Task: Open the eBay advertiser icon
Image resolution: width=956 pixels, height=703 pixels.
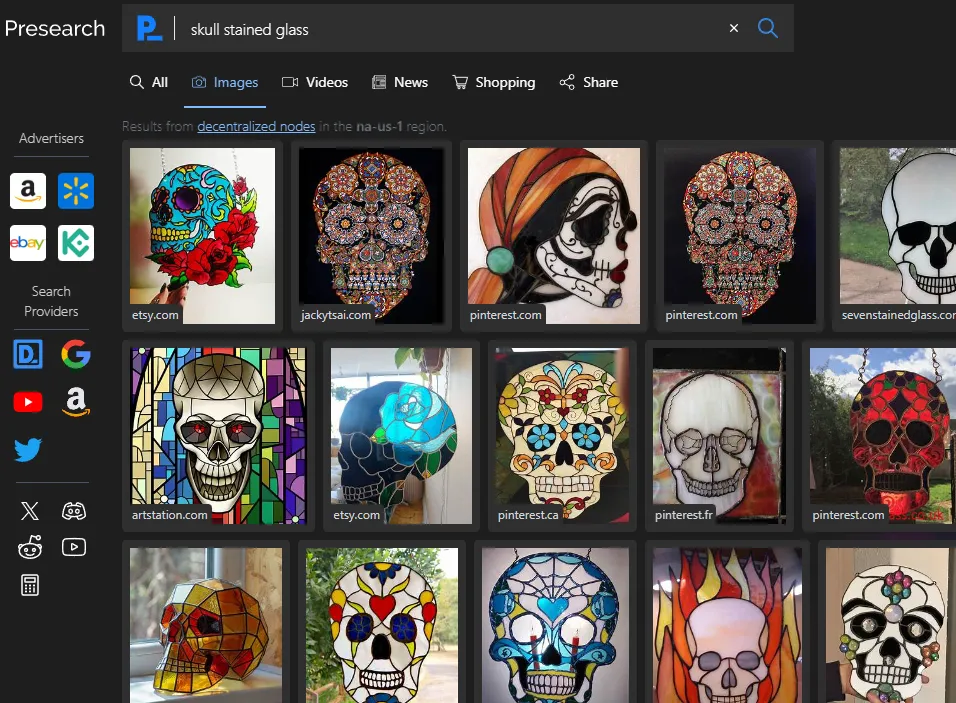Action: click(28, 243)
